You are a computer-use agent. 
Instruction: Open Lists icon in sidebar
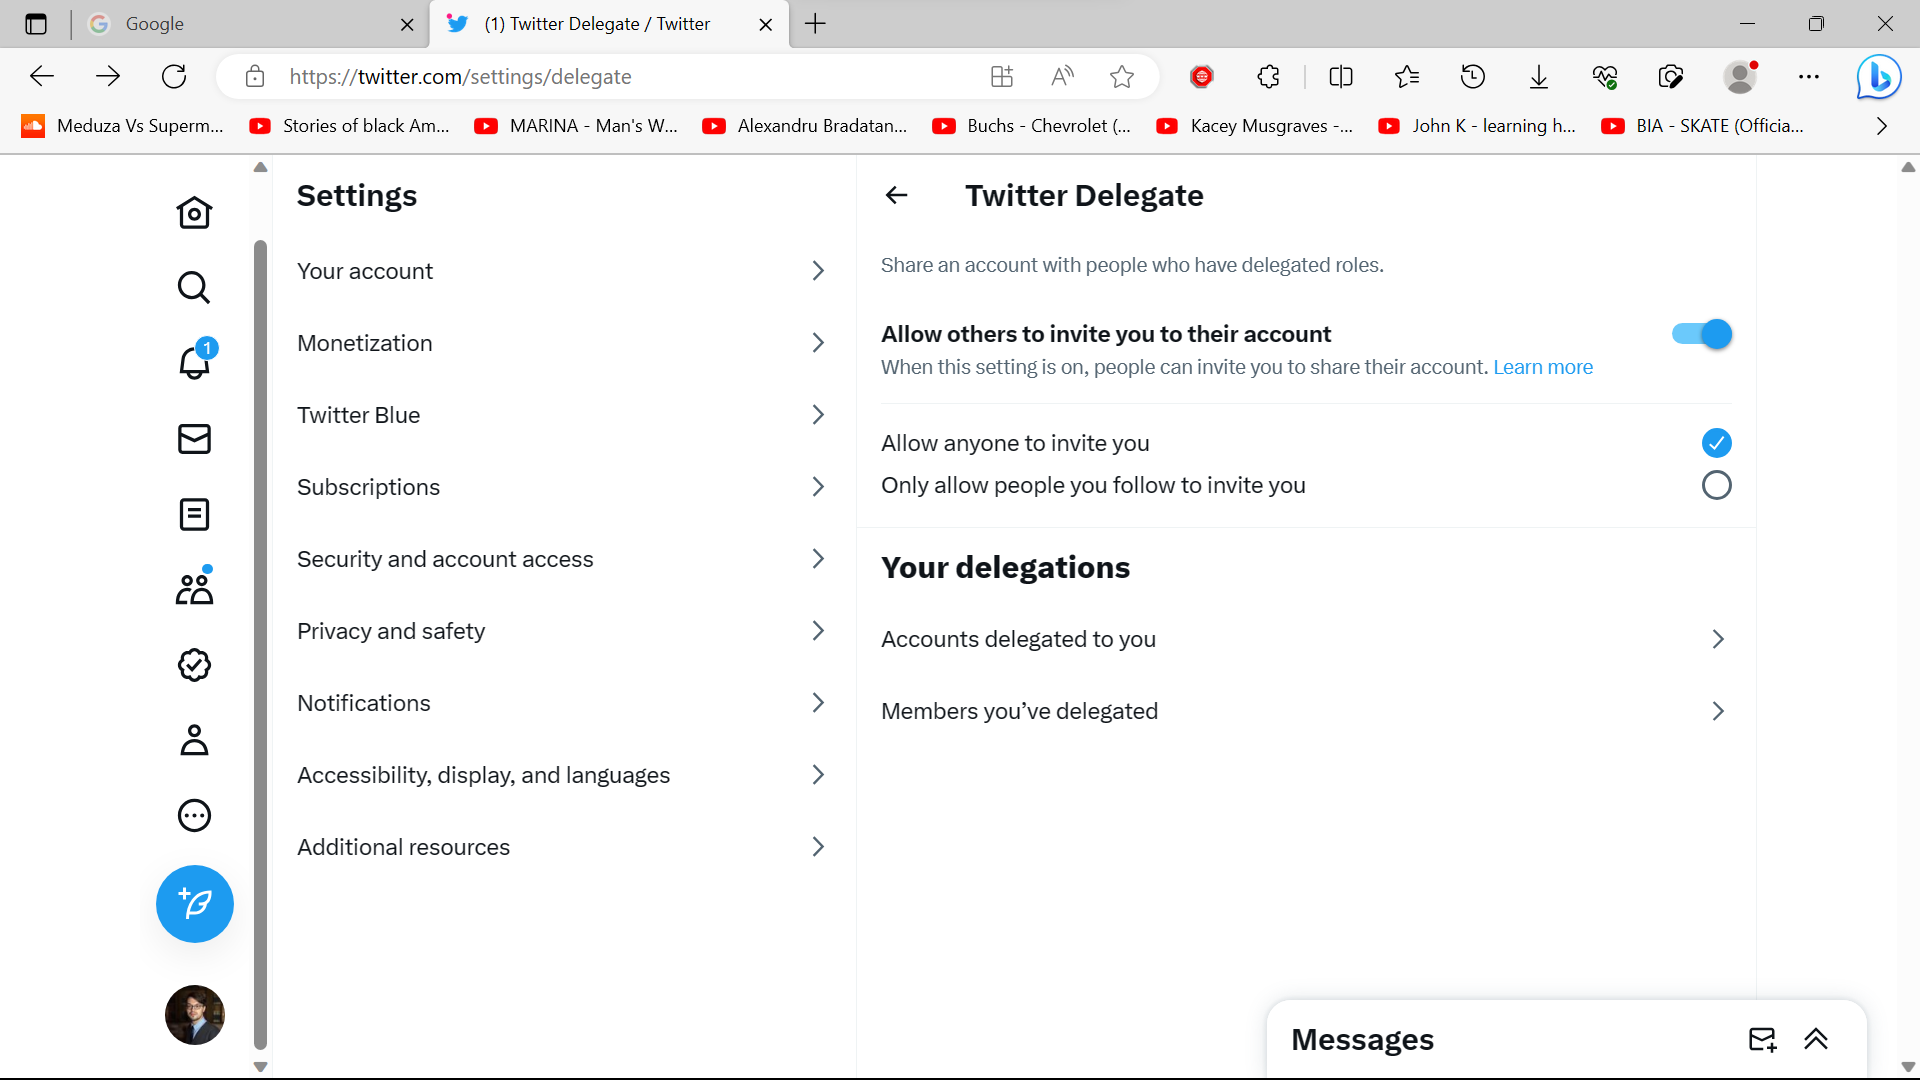tap(194, 514)
